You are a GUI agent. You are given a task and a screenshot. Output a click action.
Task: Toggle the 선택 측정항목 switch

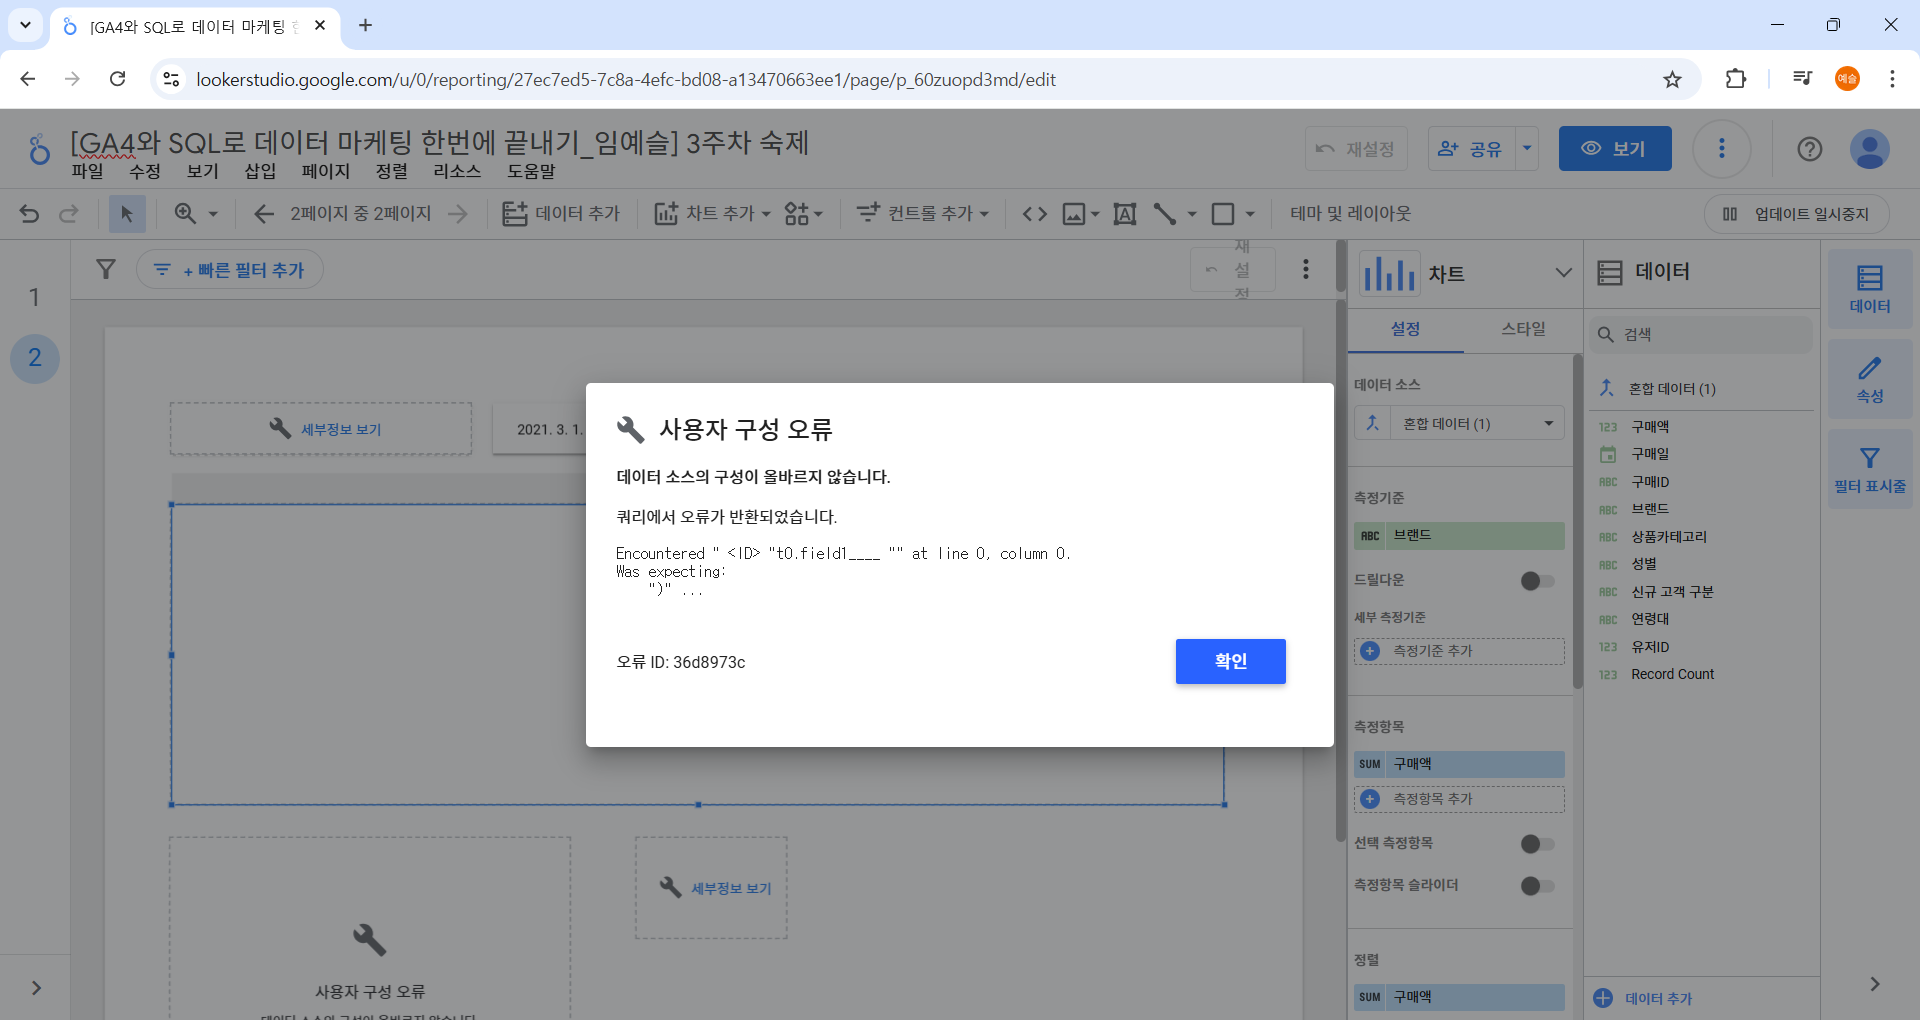point(1537,844)
